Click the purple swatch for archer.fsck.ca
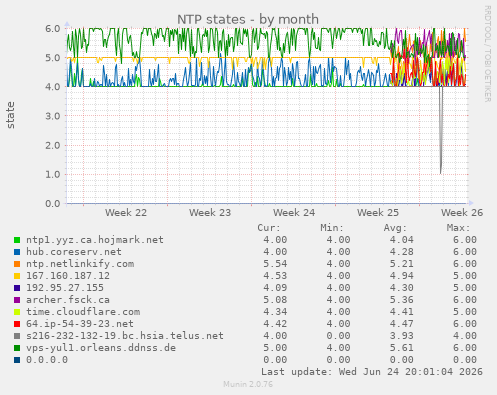Image resolution: width=497 pixels, height=395 pixels. [17, 300]
